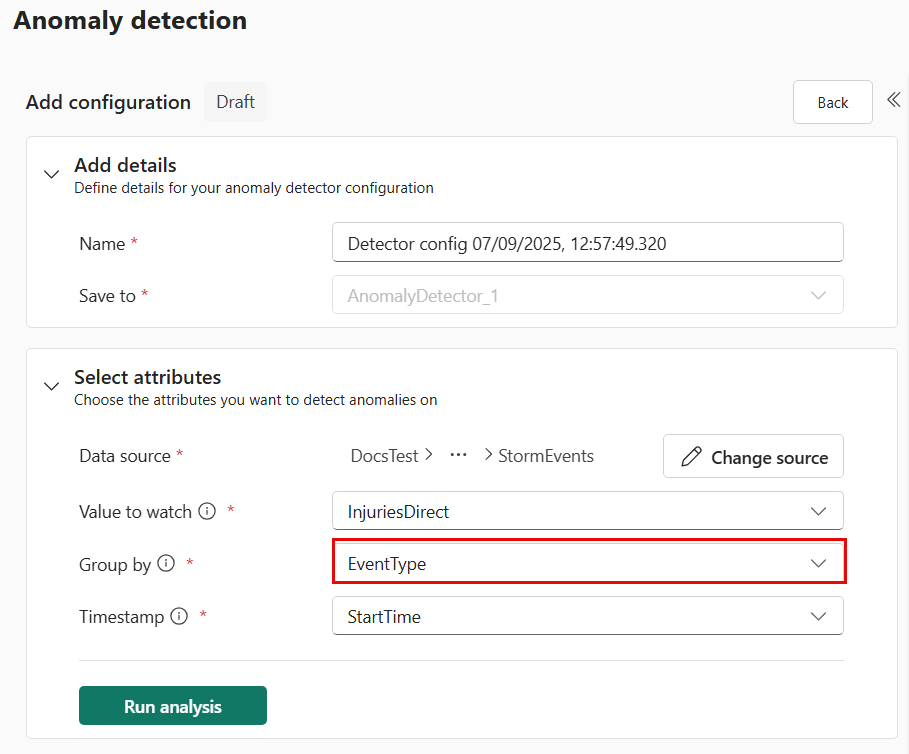909x754 pixels.
Task: Click the ellipsis in the data source breadcrumb
Action: click(x=458, y=456)
